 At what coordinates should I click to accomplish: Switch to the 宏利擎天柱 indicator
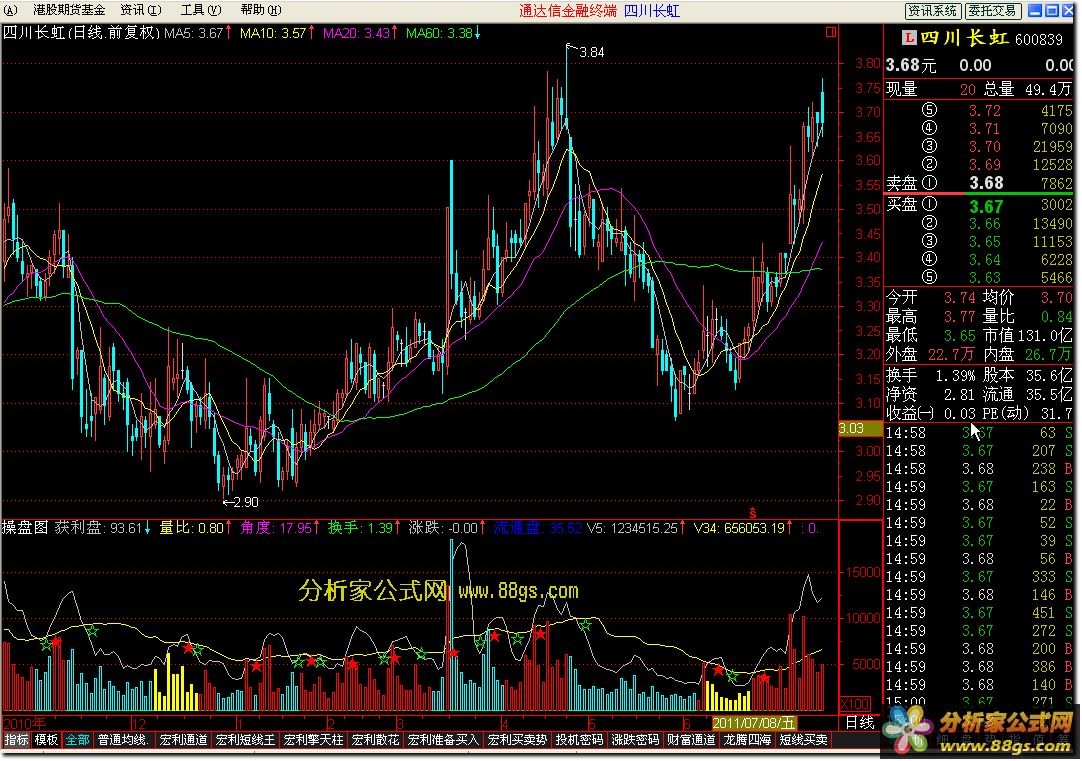[313, 740]
